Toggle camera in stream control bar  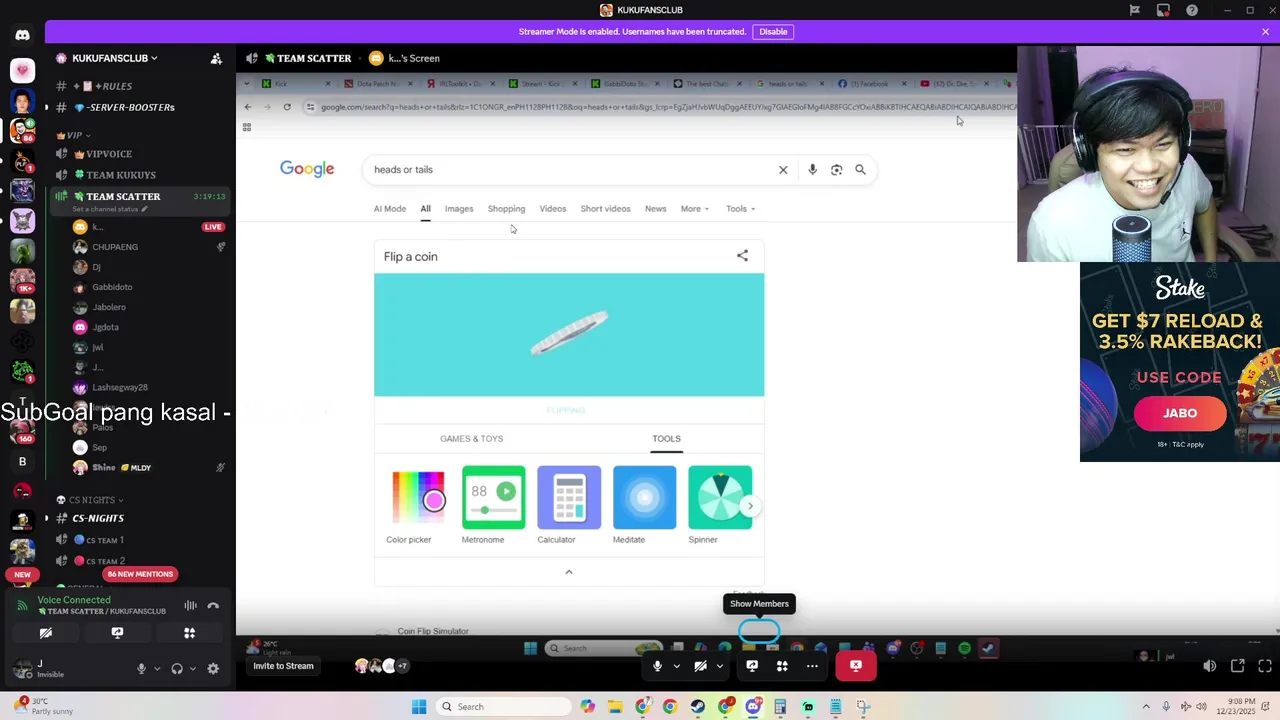[701, 666]
